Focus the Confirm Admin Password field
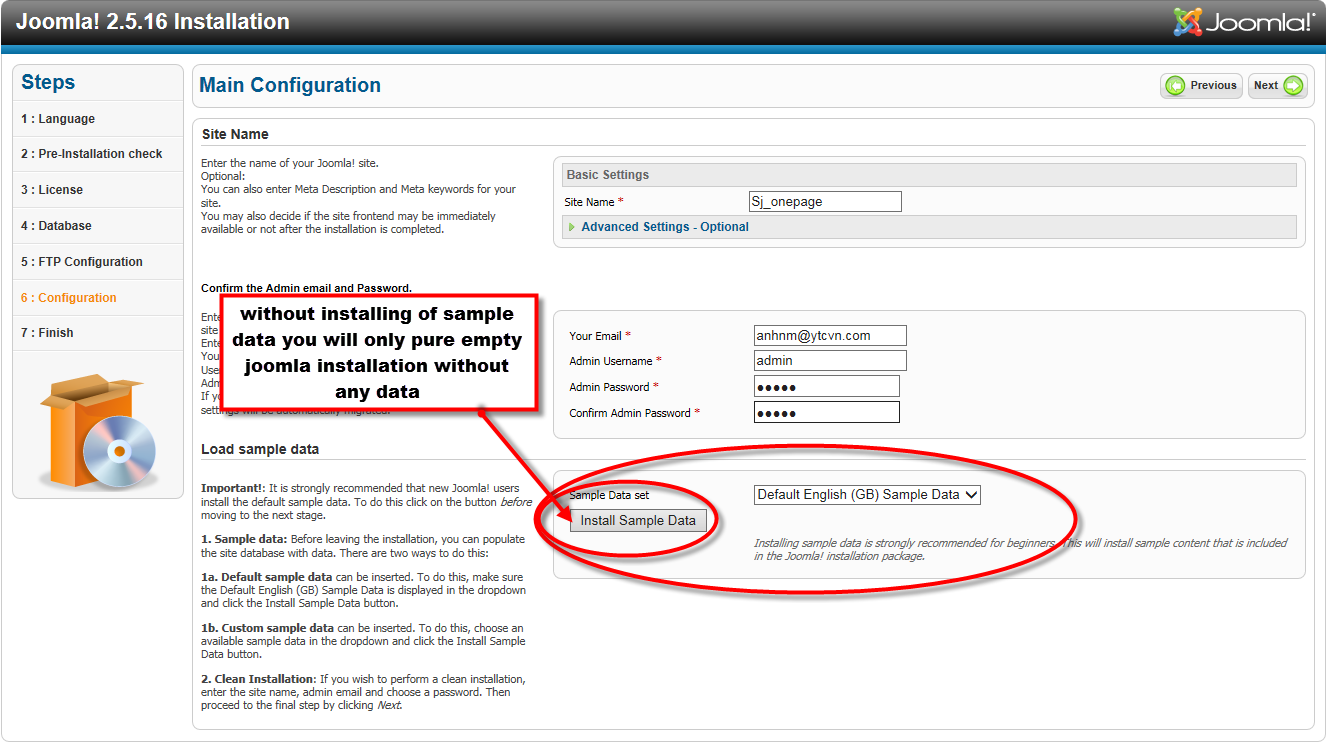Viewport: 1328px width, 744px height. point(827,413)
